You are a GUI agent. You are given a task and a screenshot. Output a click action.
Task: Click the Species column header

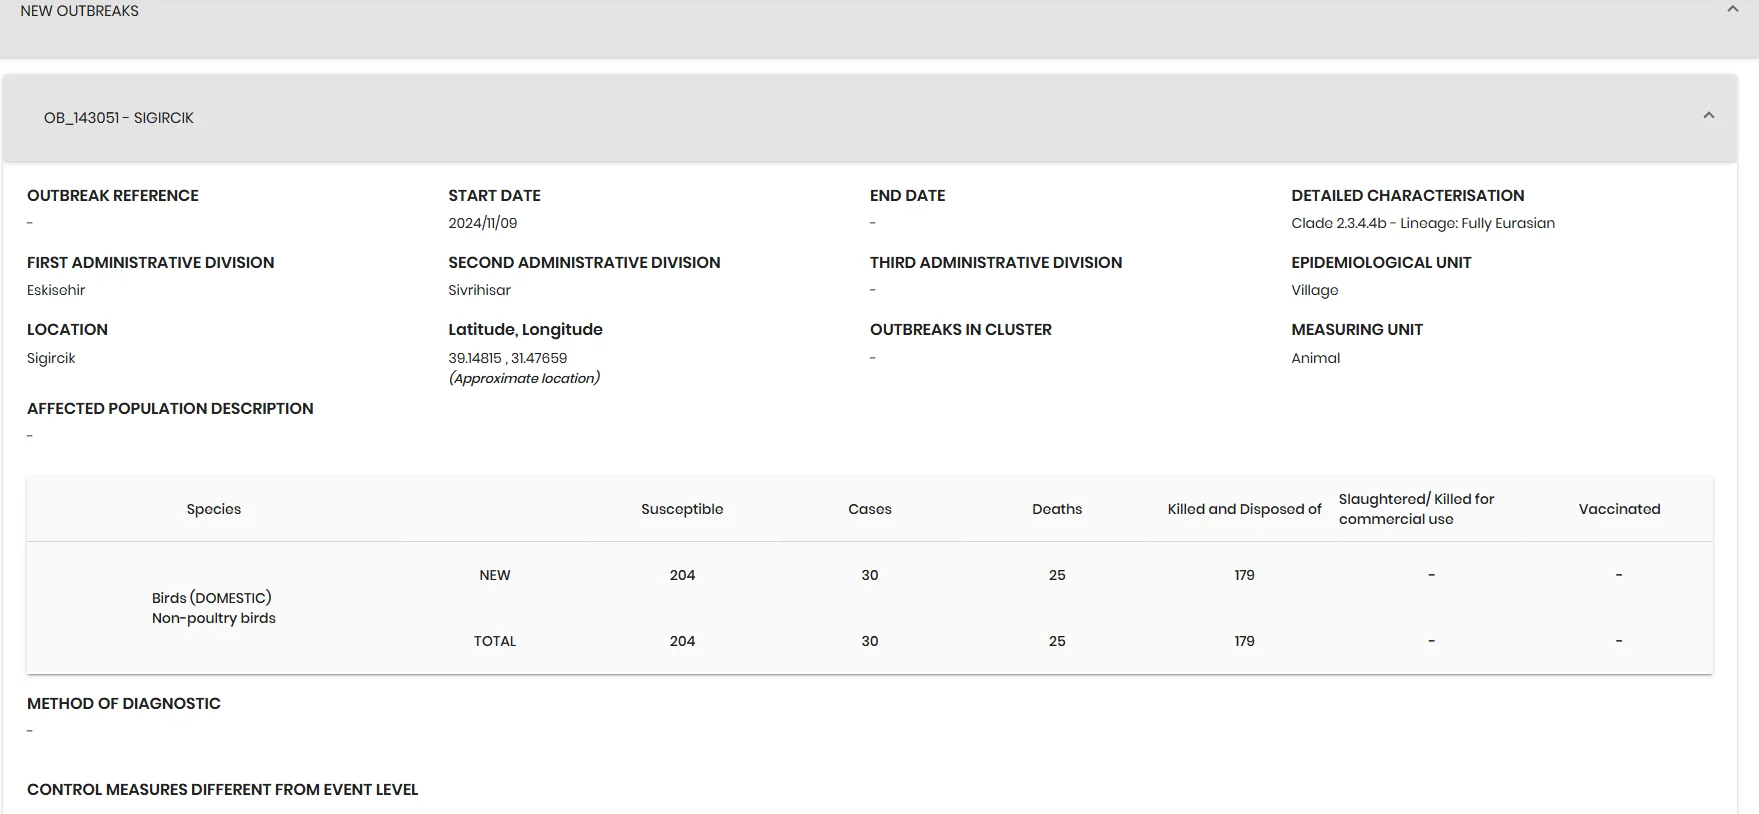pyautogui.click(x=214, y=509)
